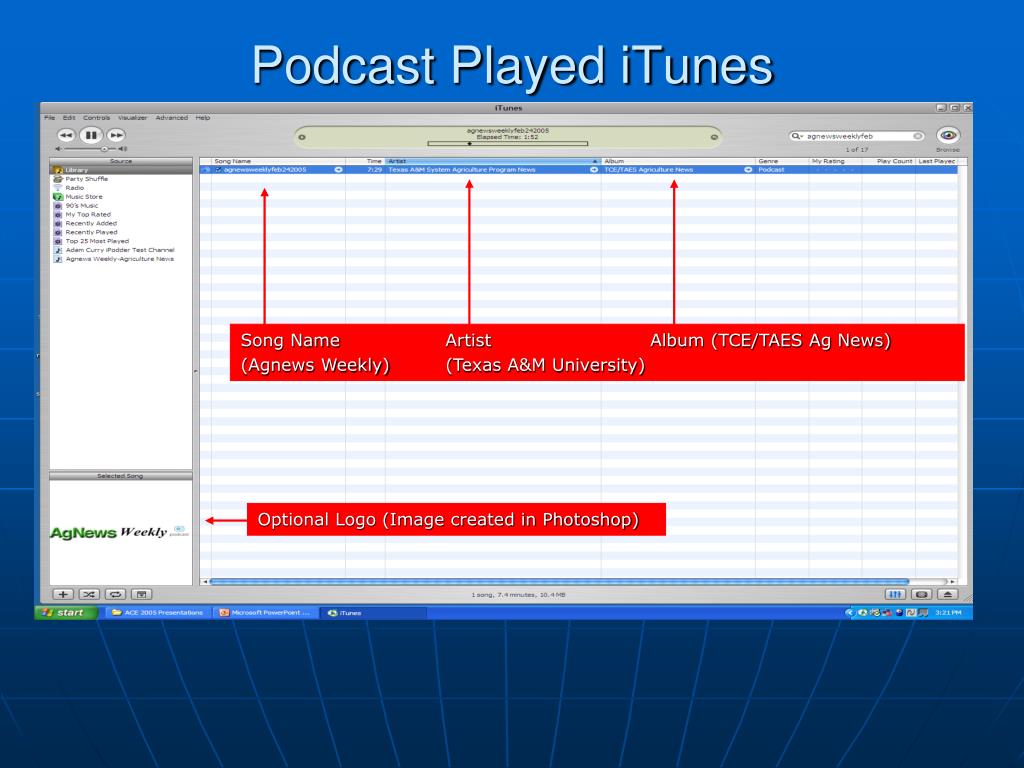Open the Help menu
The image size is (1024, 768).
pyautogui.click(x=203, y=118)
